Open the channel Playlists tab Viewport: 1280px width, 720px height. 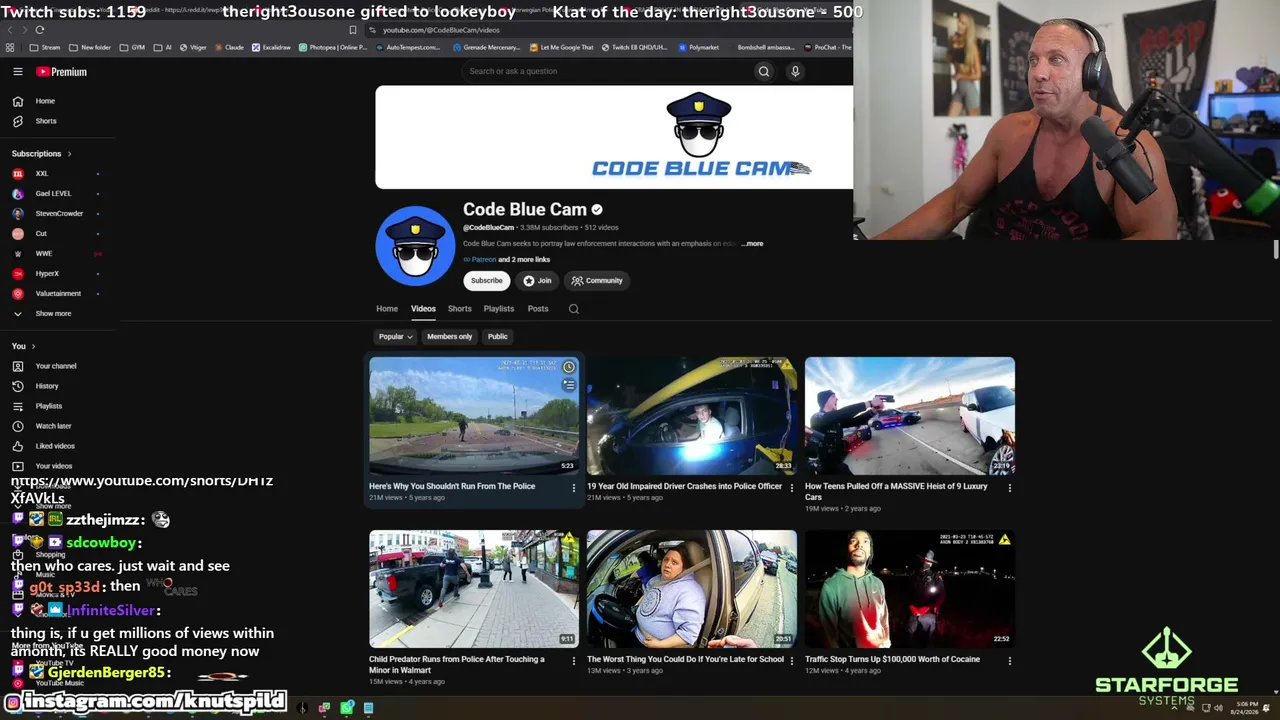pos(499,309)
